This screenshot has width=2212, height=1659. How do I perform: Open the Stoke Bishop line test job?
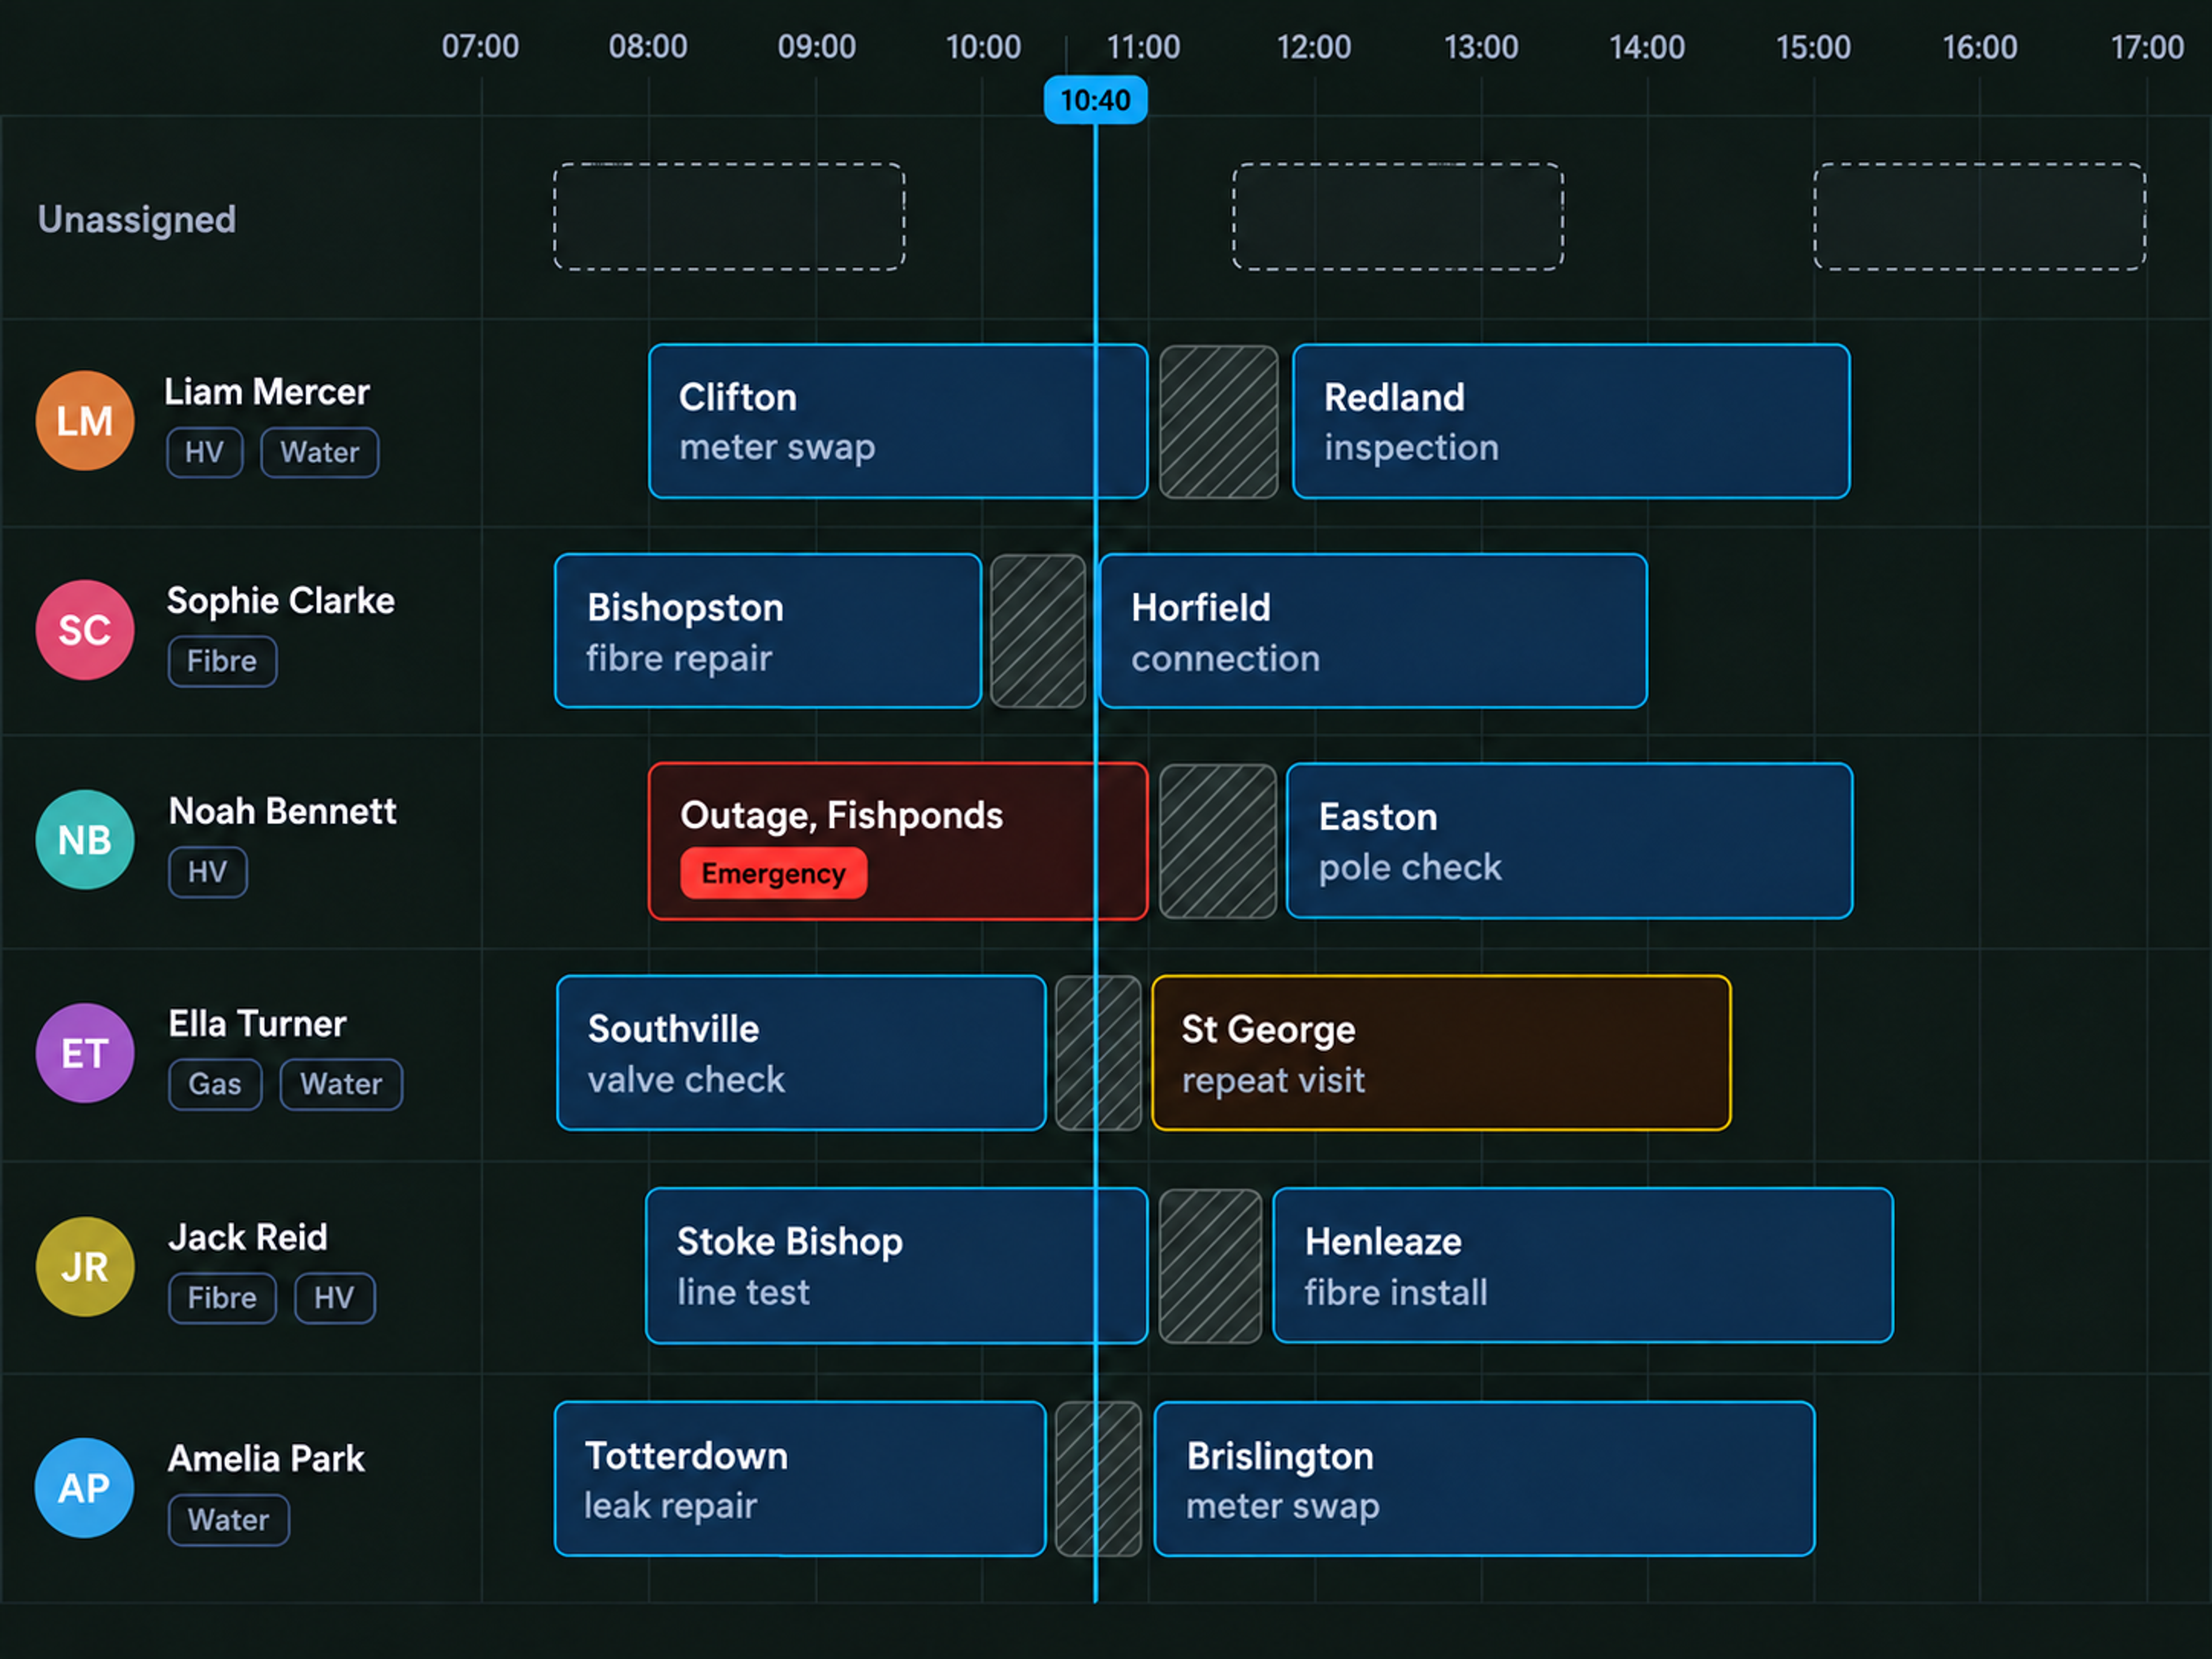pyautogui.click(x=896, y=1265)
